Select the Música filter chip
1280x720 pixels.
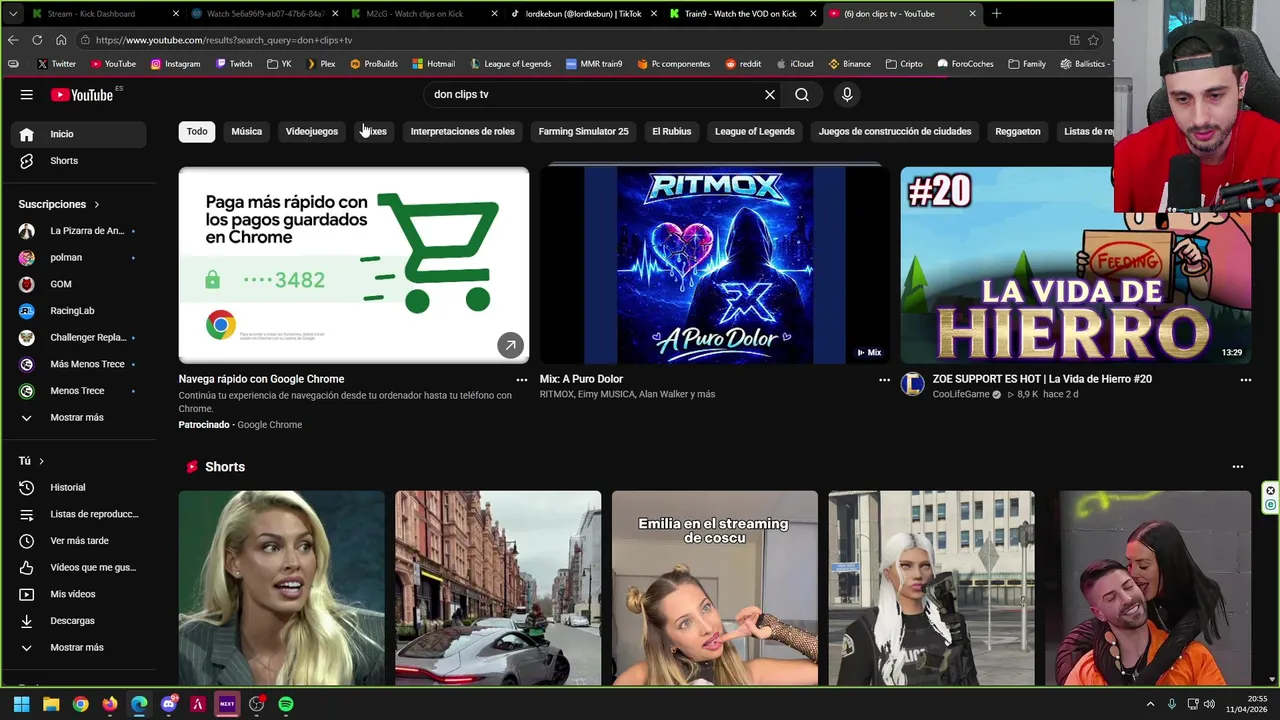click(x=247, y=131)
